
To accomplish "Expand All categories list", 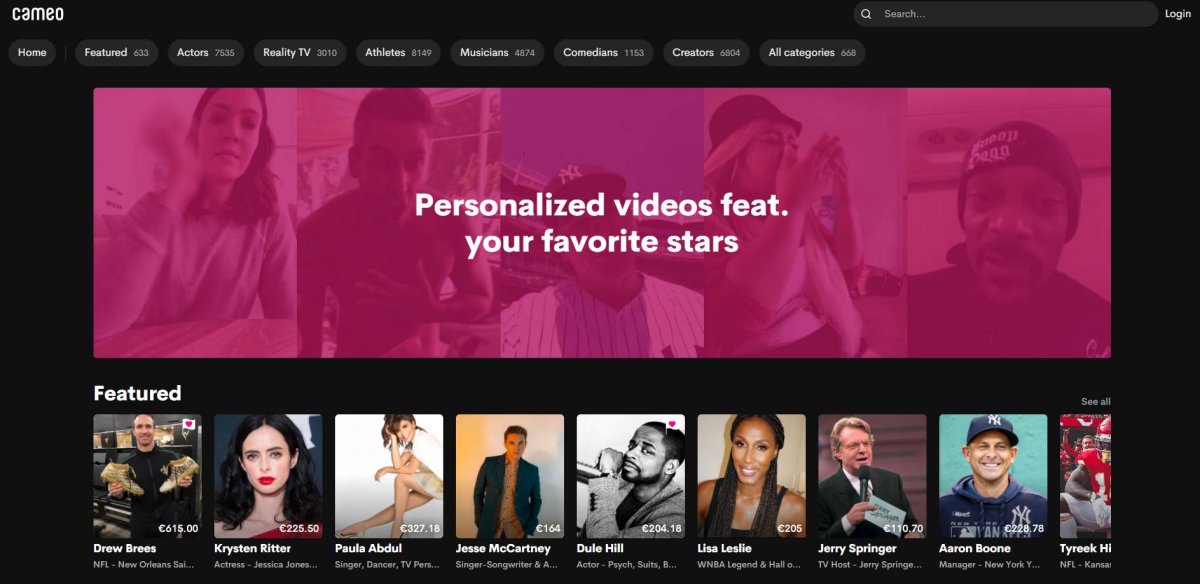I will click(811, 53).
